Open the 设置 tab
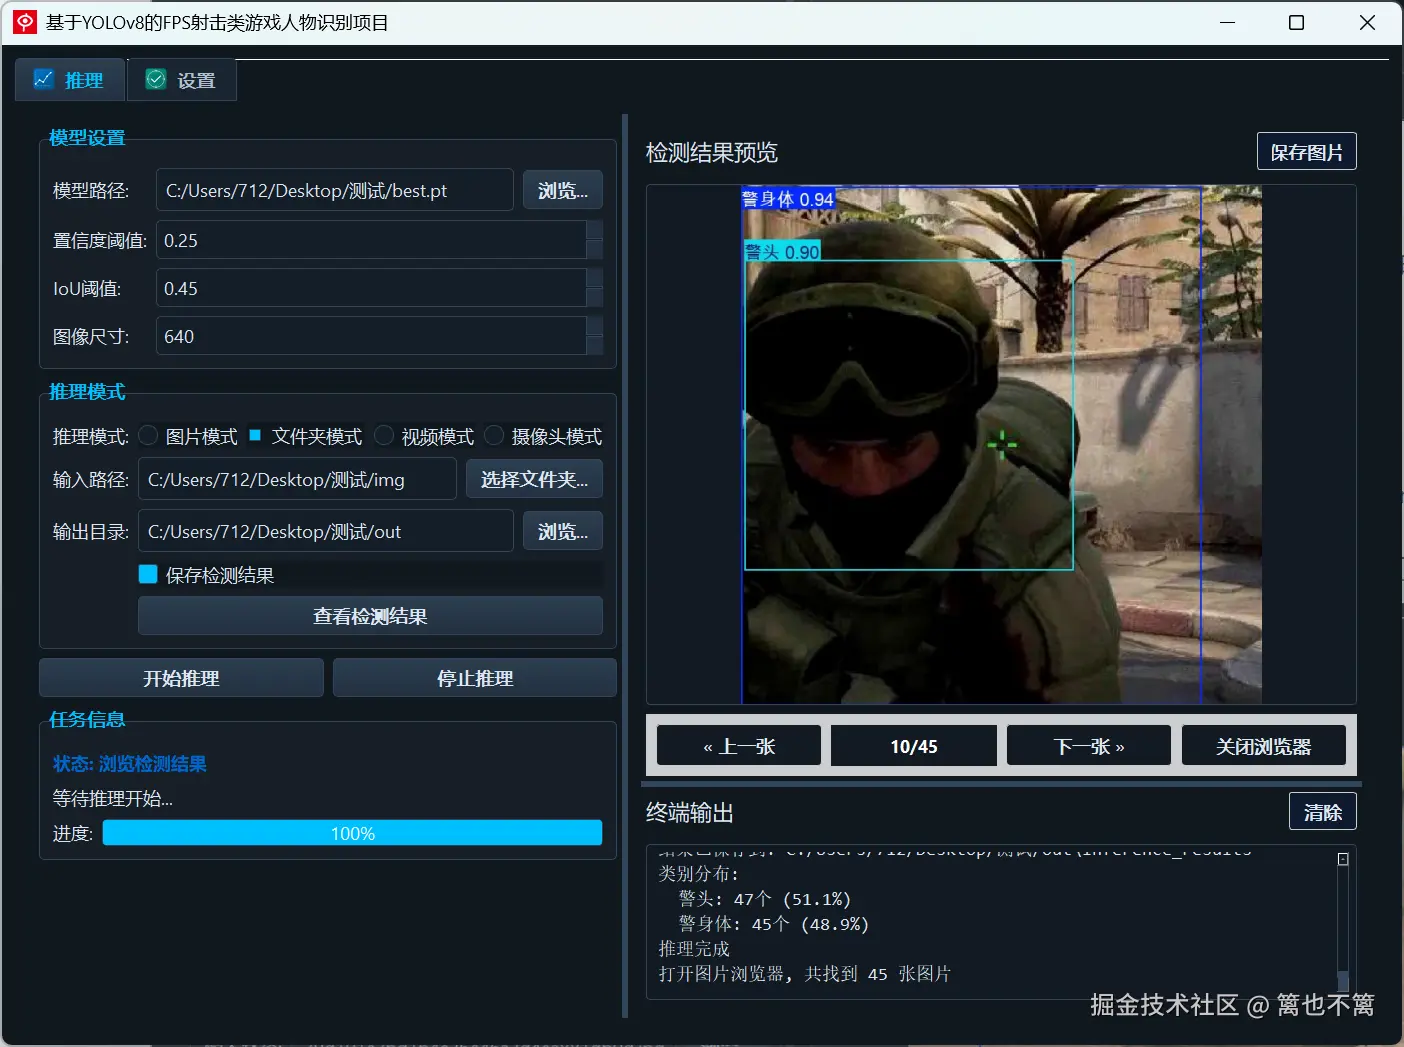This screenshot has height=1047, width=1404. point(182,80)
